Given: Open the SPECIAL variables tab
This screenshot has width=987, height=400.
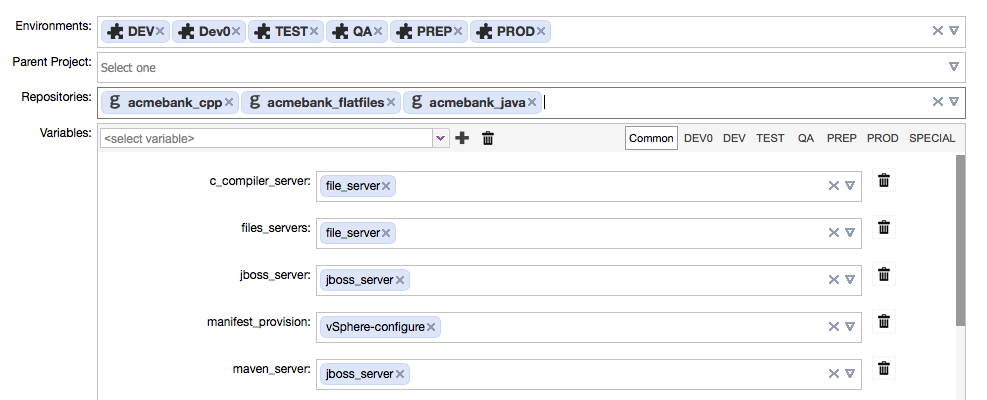Looking at the screenshot, I should (x=932, y=138).
